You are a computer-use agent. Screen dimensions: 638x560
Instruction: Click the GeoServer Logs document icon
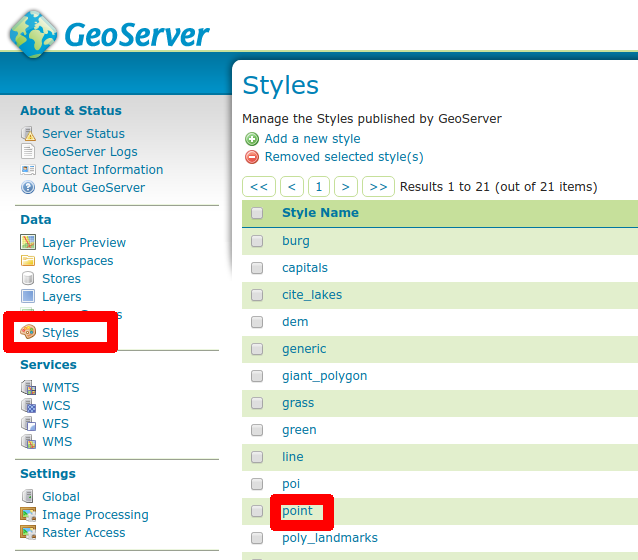(28, 151)
